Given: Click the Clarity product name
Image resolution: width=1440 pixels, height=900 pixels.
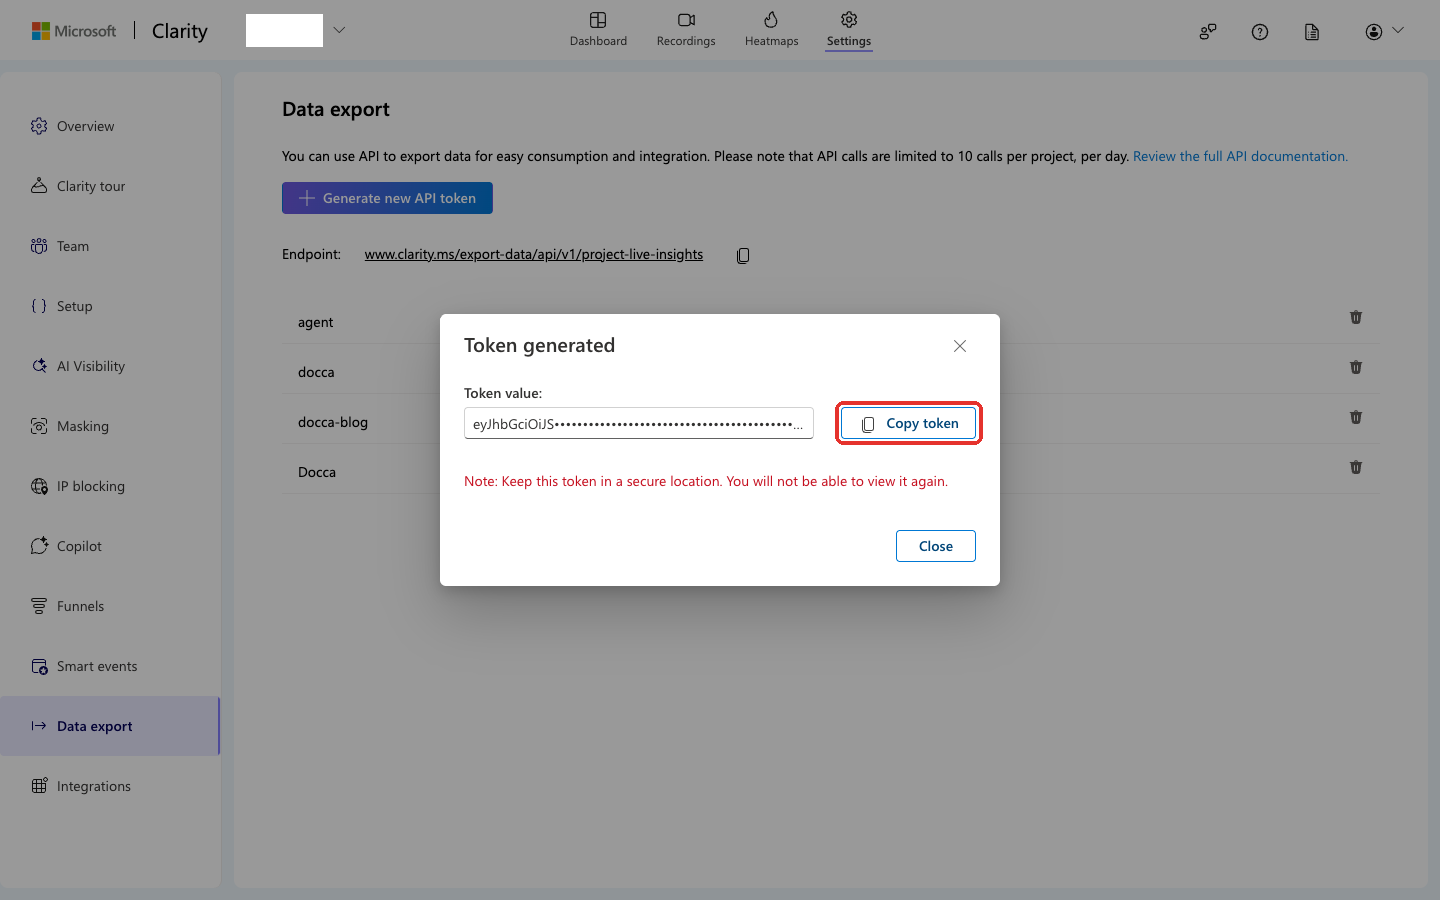Looking at the screenshot, I should click(180, 31).
